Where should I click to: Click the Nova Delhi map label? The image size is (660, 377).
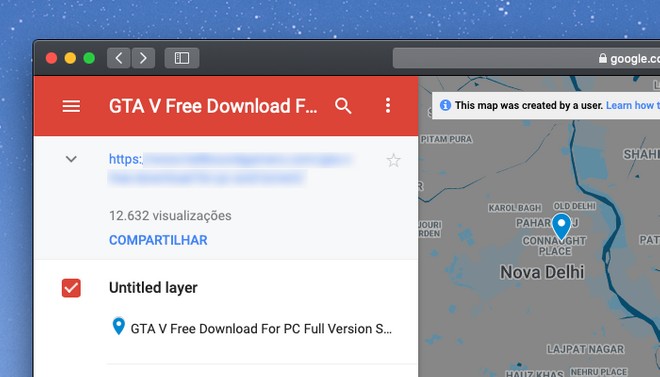click(542, 272)
